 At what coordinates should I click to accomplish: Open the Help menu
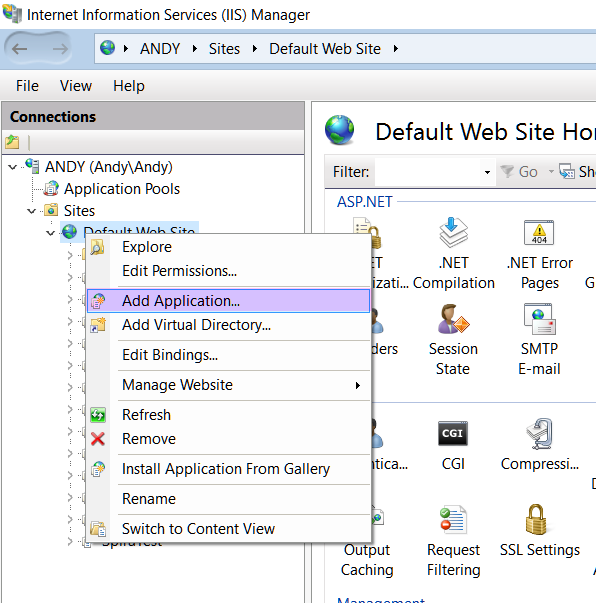(x=129, y=86)
